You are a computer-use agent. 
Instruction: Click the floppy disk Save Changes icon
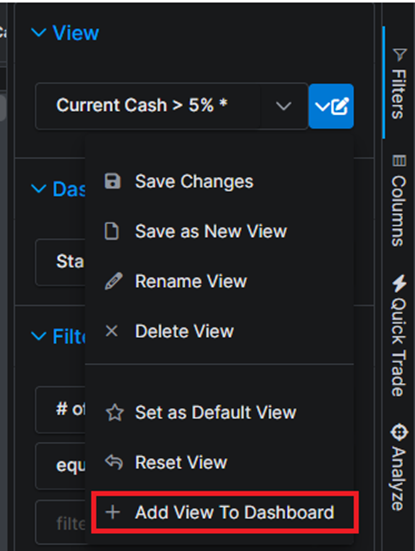coord(112,181)
